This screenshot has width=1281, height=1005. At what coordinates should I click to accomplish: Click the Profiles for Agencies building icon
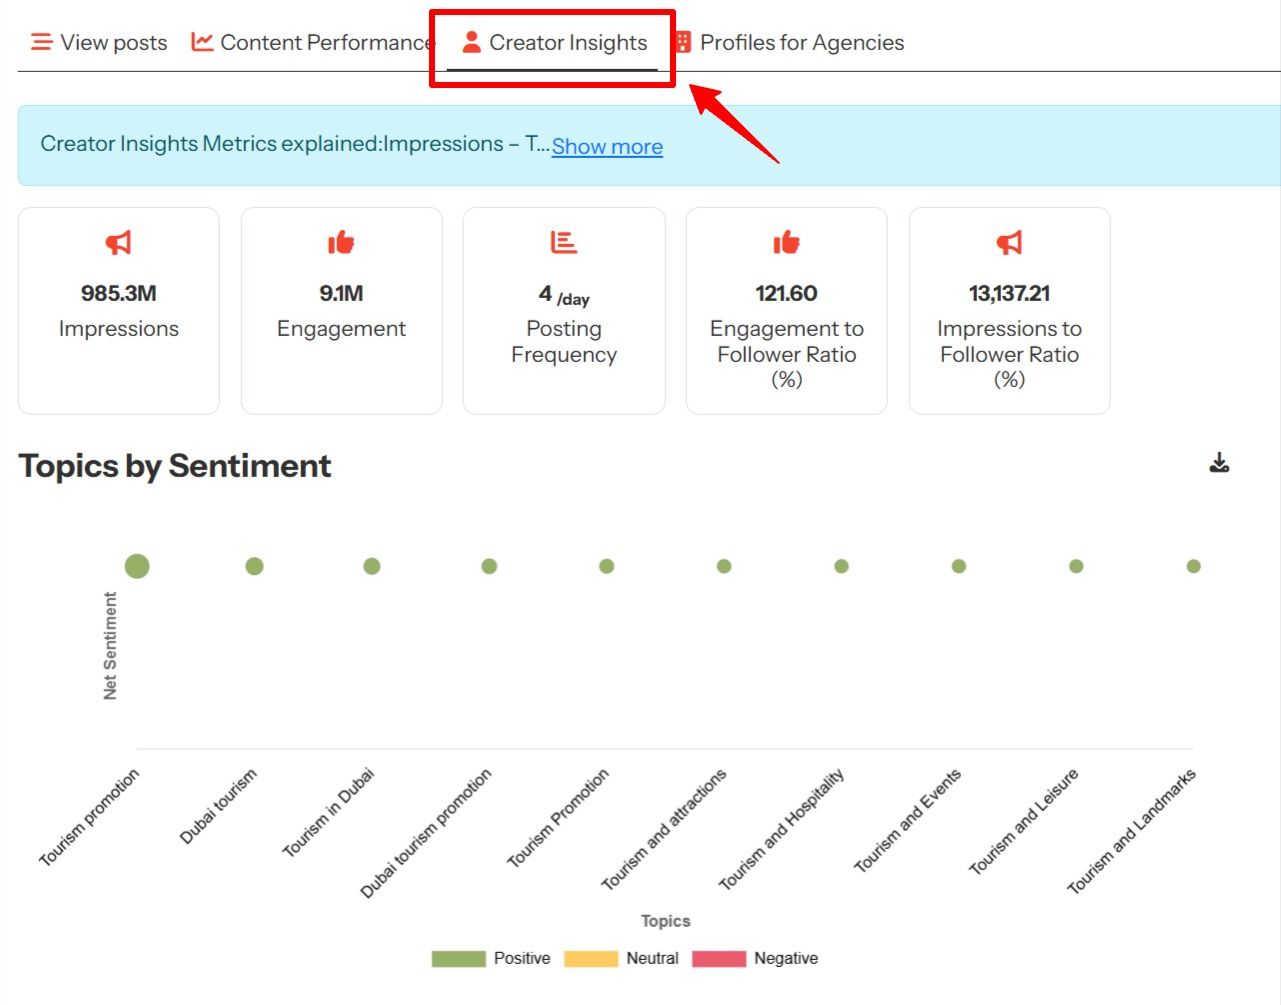tap(683, 42)
